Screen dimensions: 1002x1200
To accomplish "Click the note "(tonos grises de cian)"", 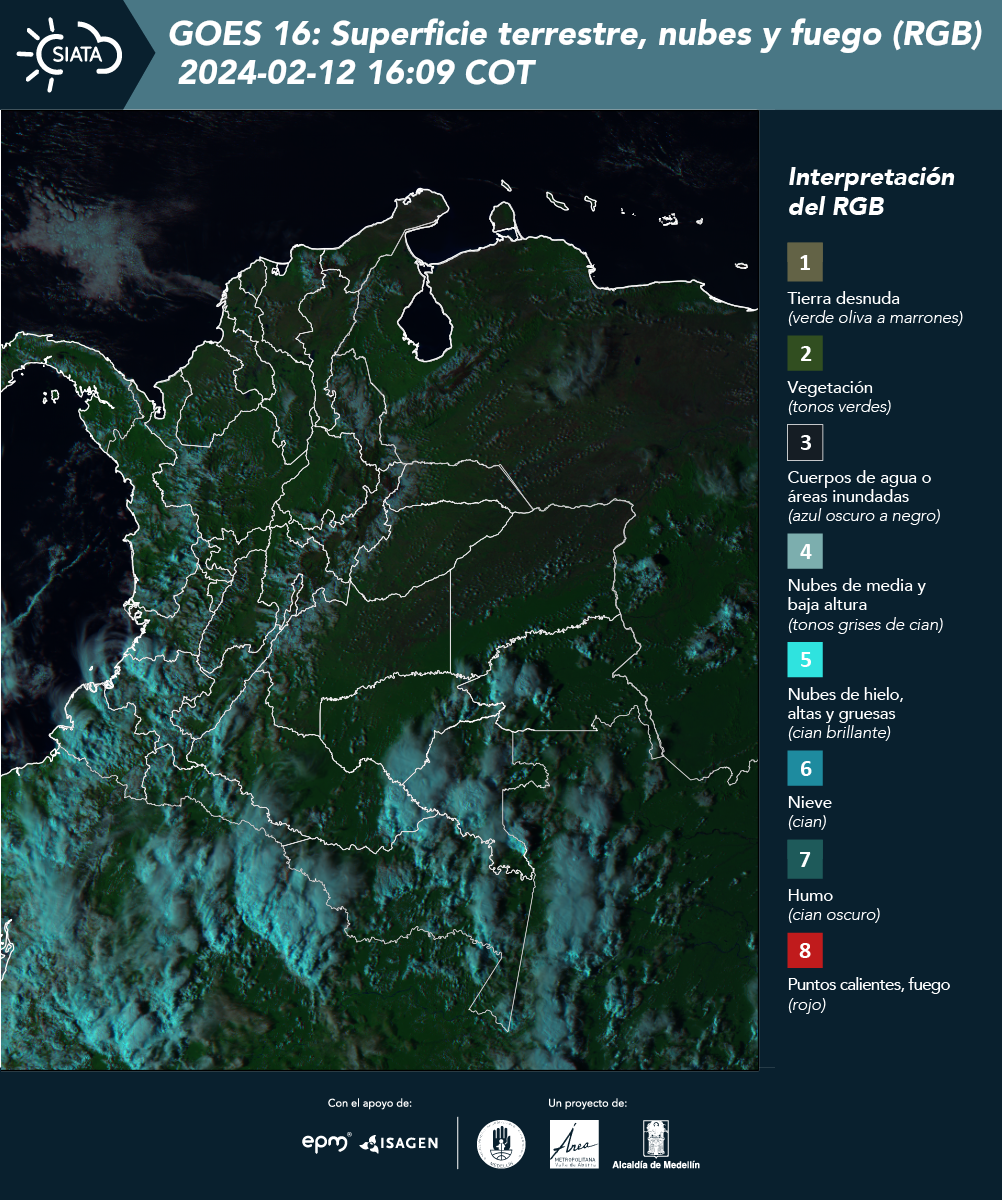I will tap(866, 625).
